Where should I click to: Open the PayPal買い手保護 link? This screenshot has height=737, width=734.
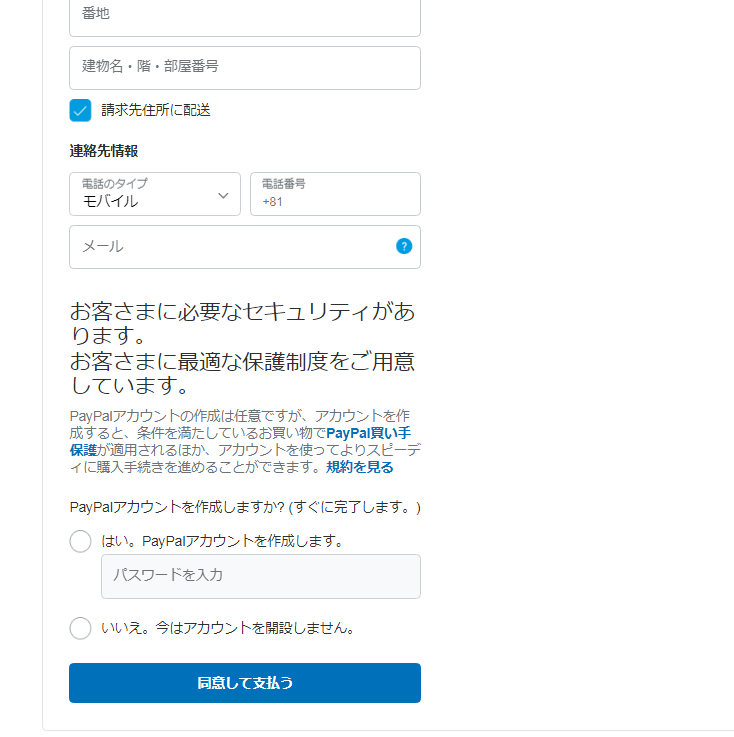pyautogui.click(x=368, y=433)
